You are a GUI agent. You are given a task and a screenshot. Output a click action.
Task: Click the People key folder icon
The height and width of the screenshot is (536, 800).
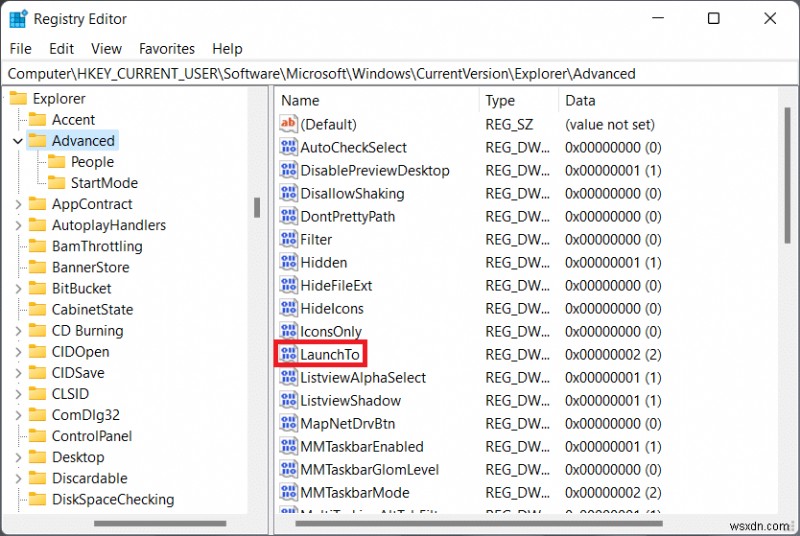pos(56,162)
